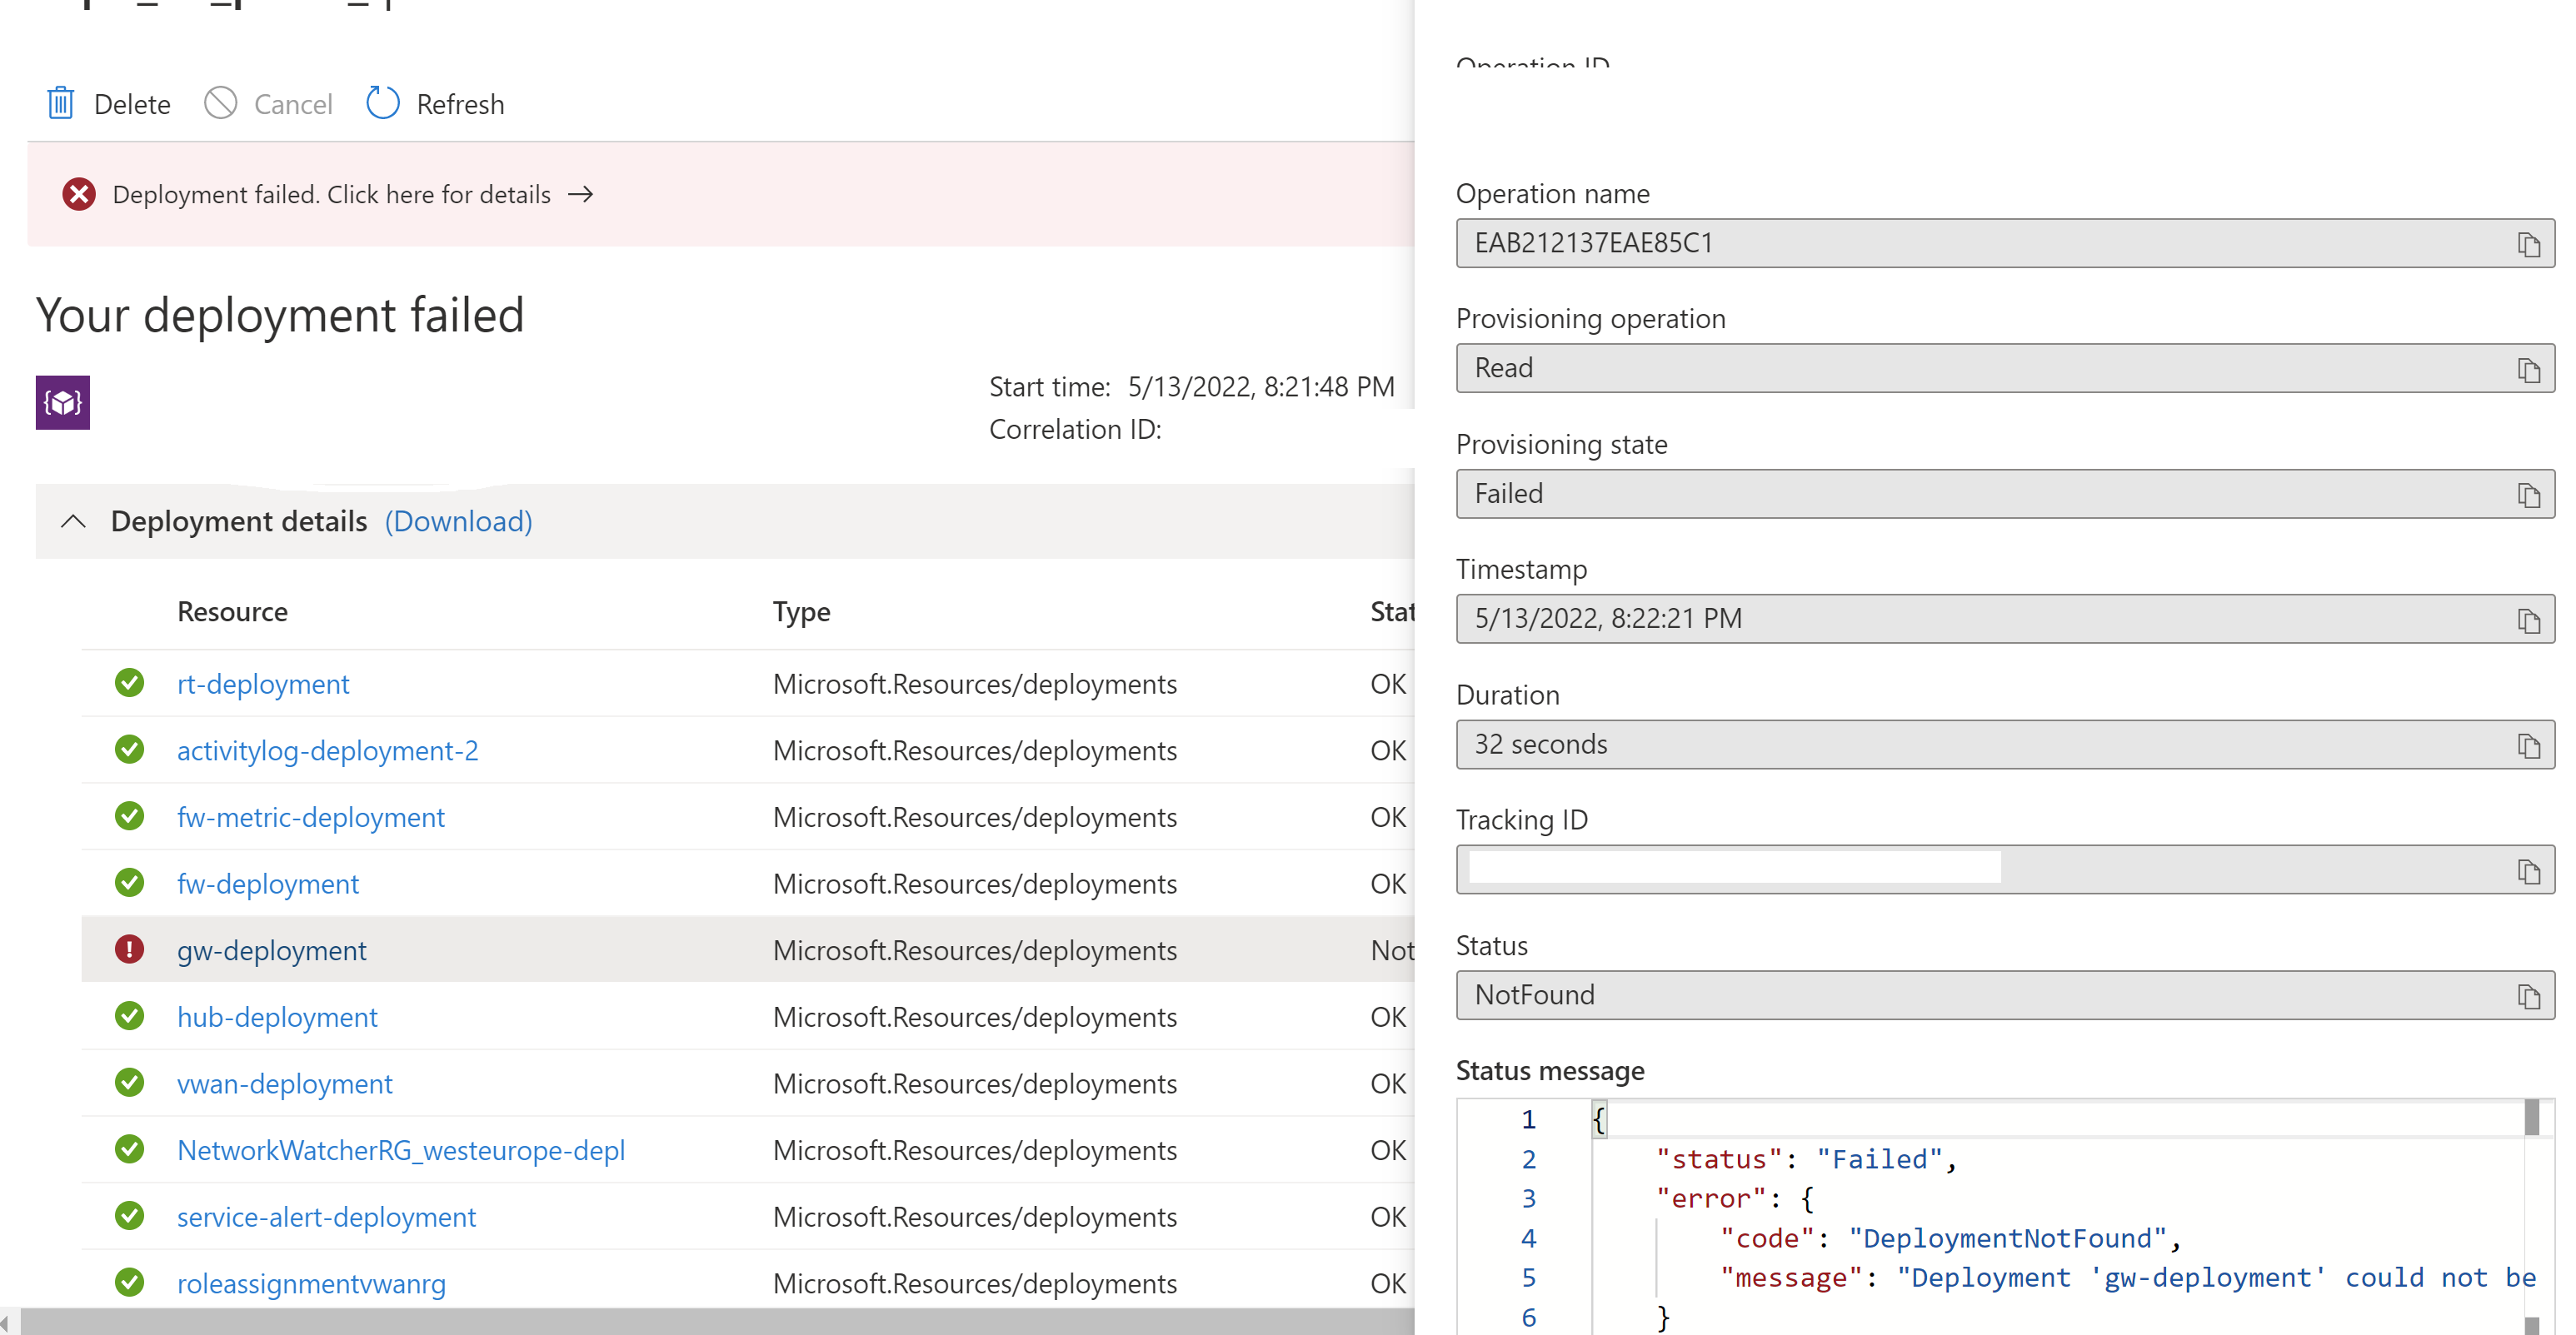Collapse the Deployment details section
This screenshot has height=1335, width=2576.
(x=73, y=521)
